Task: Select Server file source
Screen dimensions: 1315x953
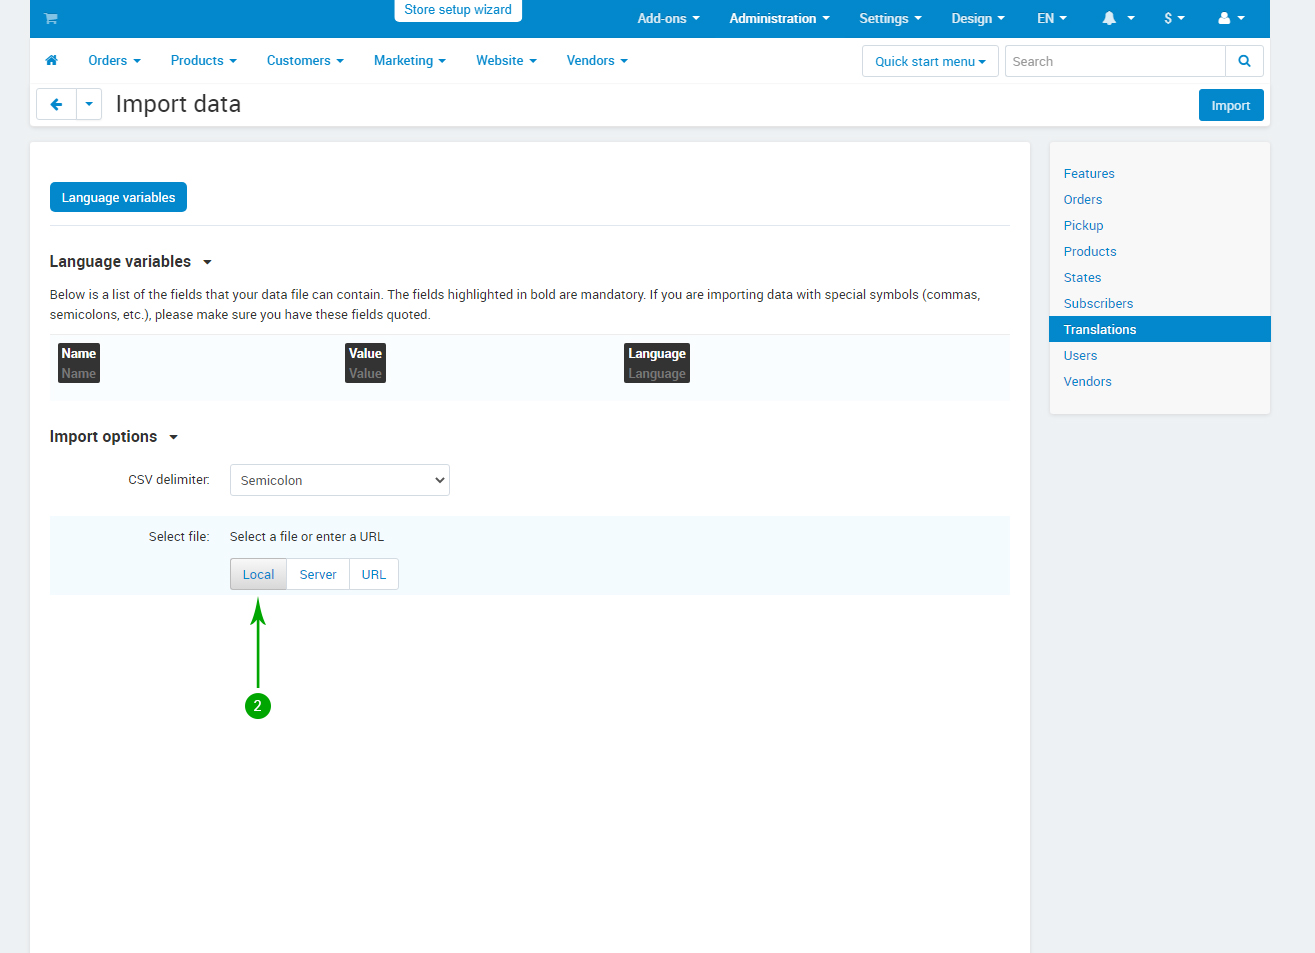Action: coord(318,574)
